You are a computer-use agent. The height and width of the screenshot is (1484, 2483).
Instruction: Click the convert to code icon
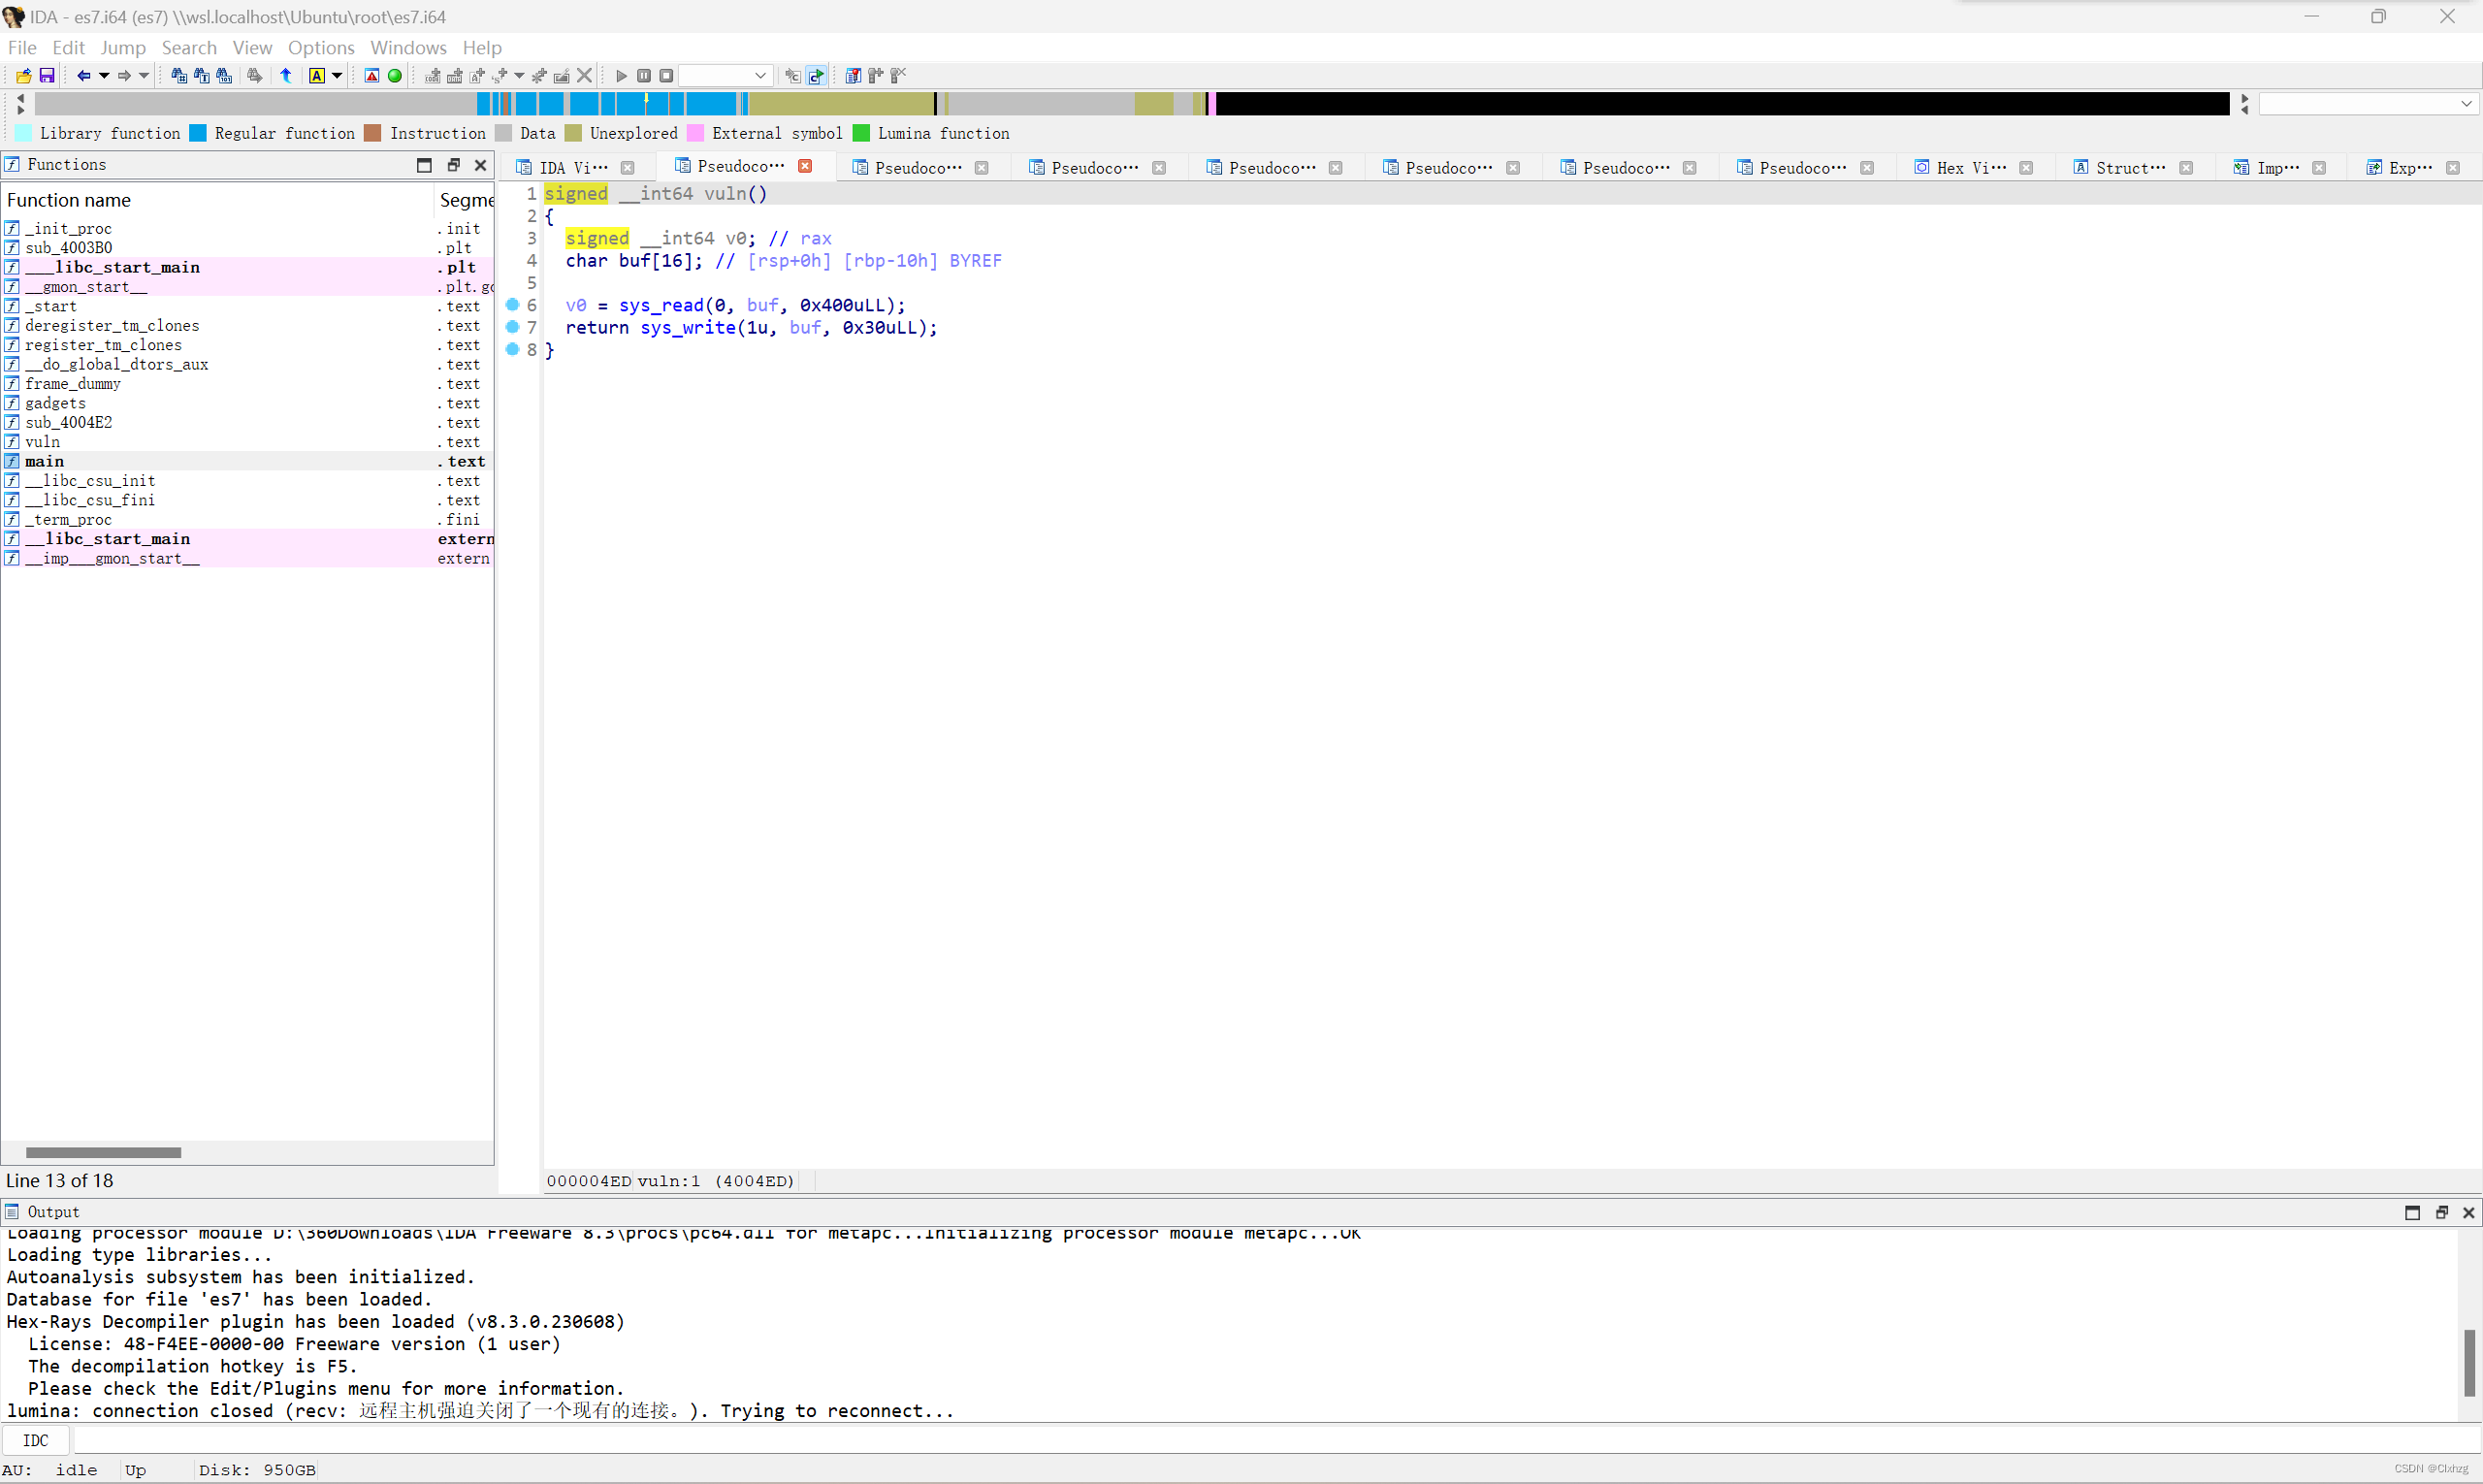click(x=432, y=76)
